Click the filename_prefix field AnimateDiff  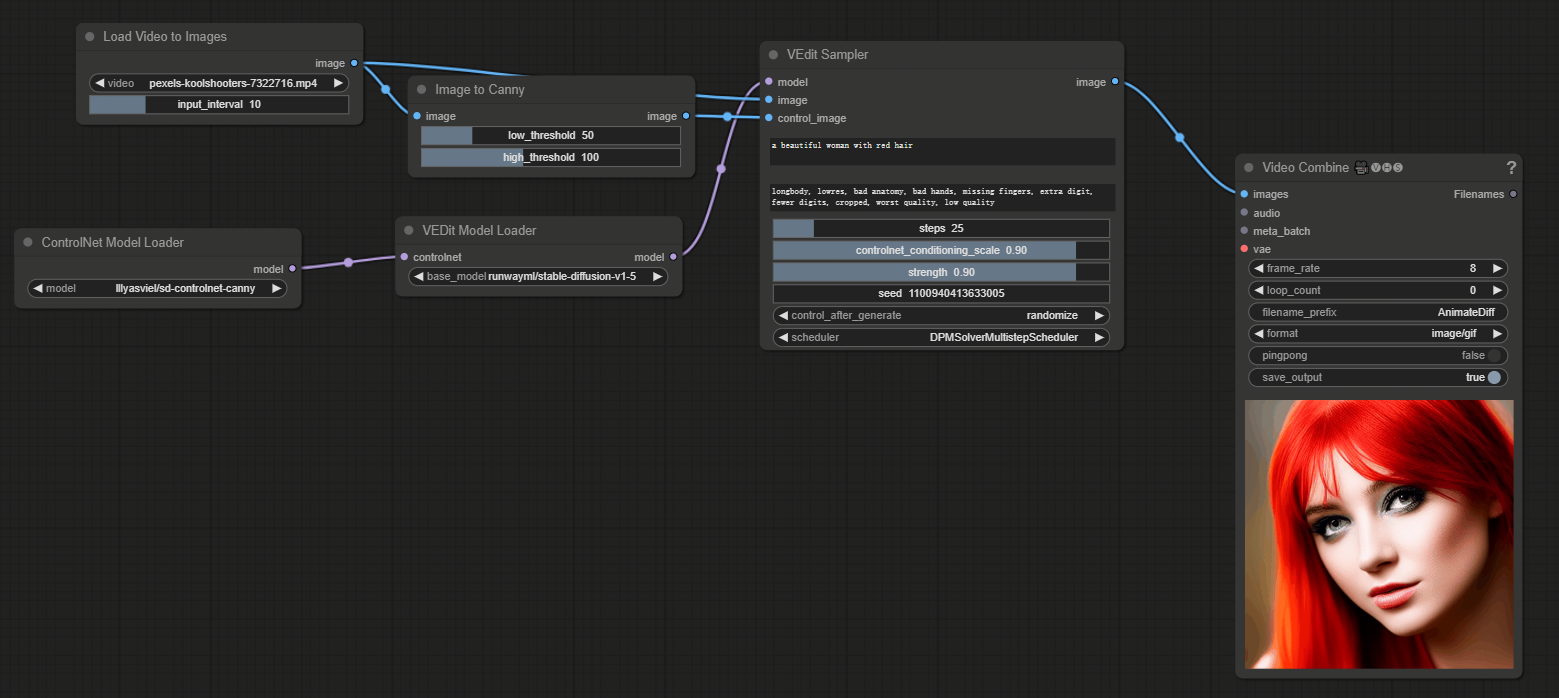1378,312
